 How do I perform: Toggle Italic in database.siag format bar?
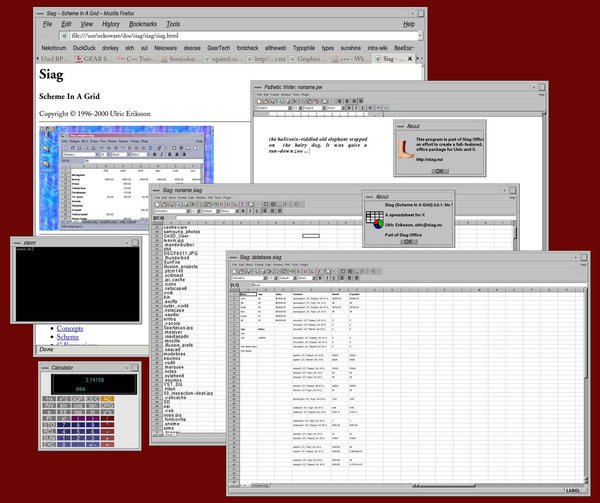point(327,278)
